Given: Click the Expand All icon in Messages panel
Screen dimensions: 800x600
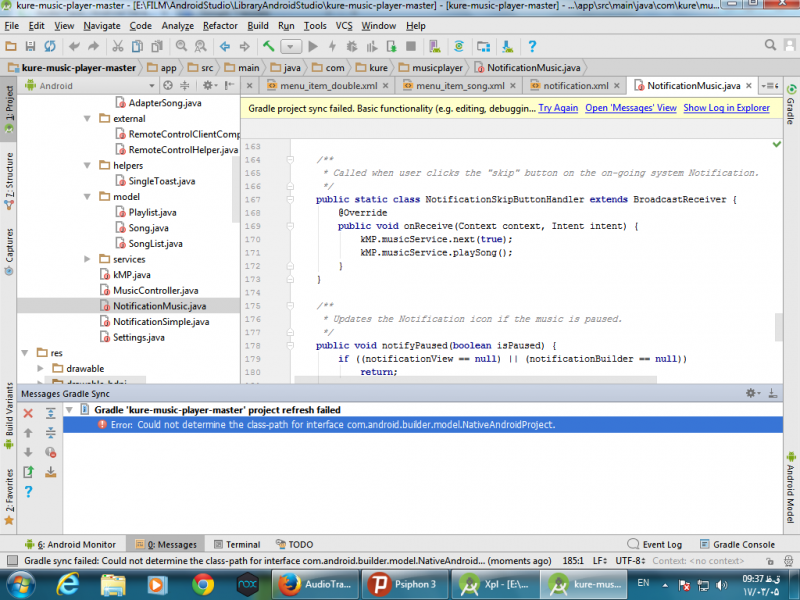Looking at the screenshot, I should [50, 411].
